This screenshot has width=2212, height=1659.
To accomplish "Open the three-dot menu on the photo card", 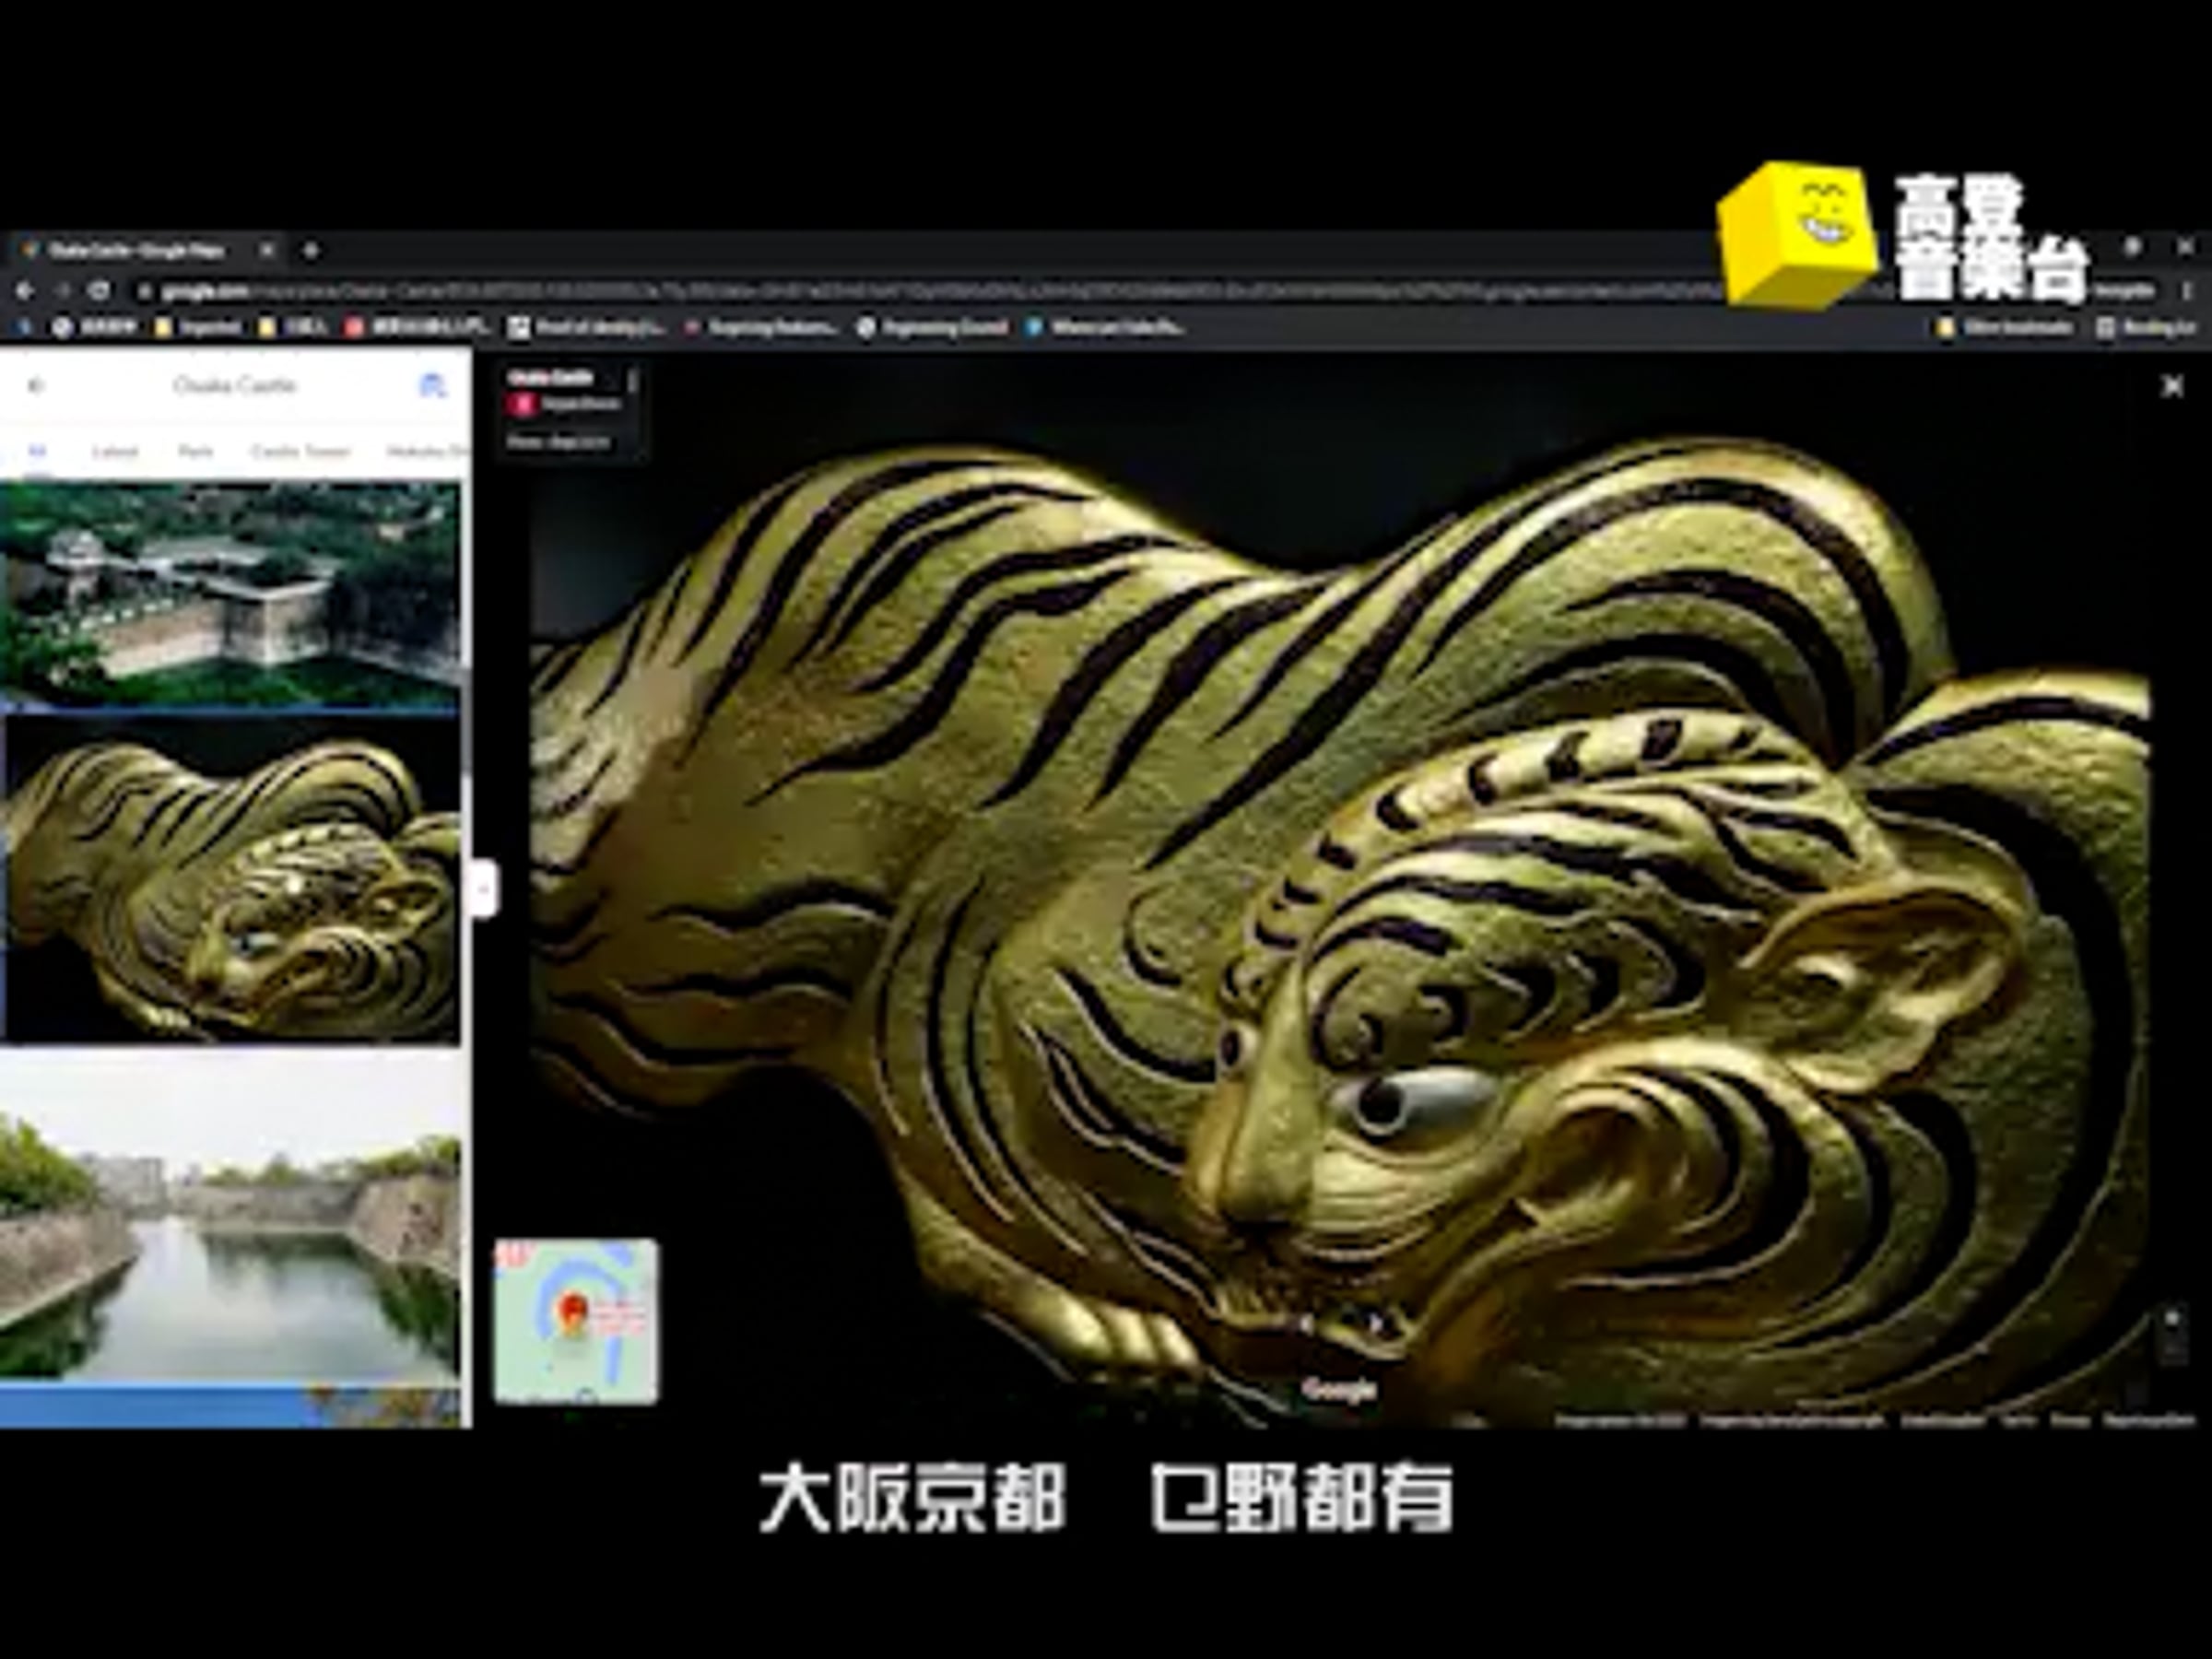I will click(632, 380).
